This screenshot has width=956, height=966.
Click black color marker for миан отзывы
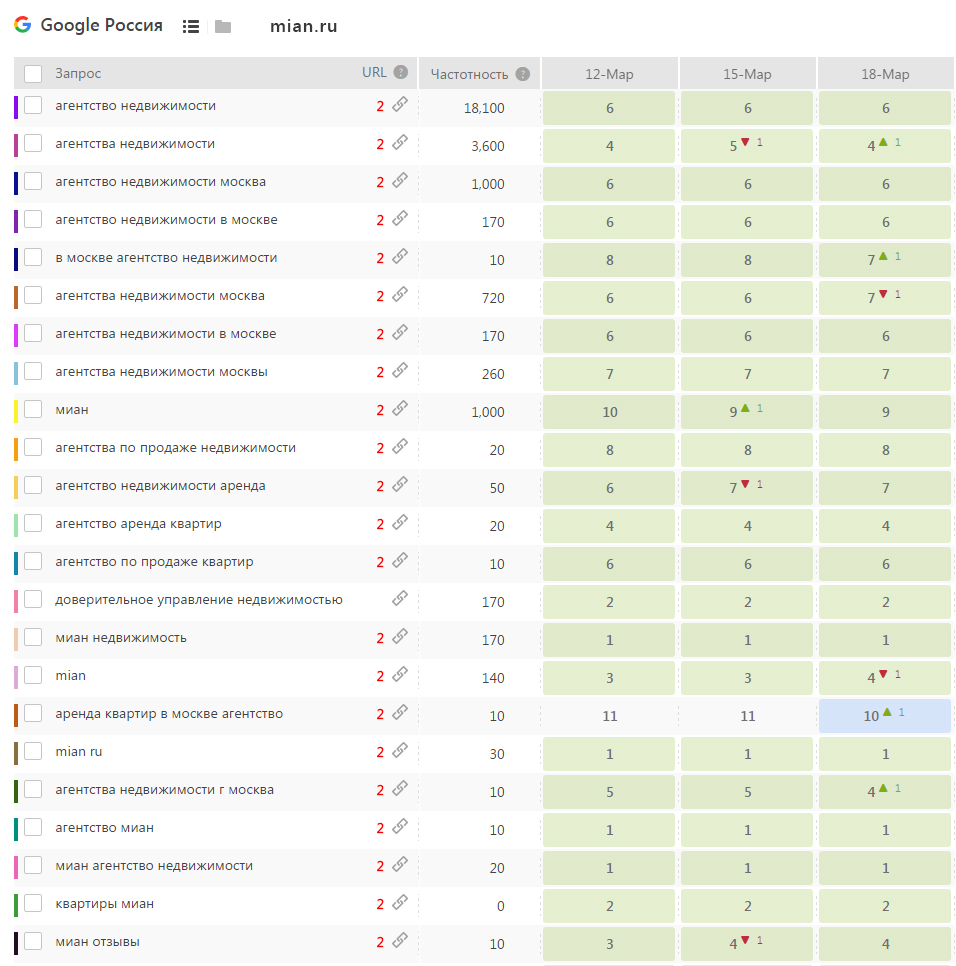point(16,943)
